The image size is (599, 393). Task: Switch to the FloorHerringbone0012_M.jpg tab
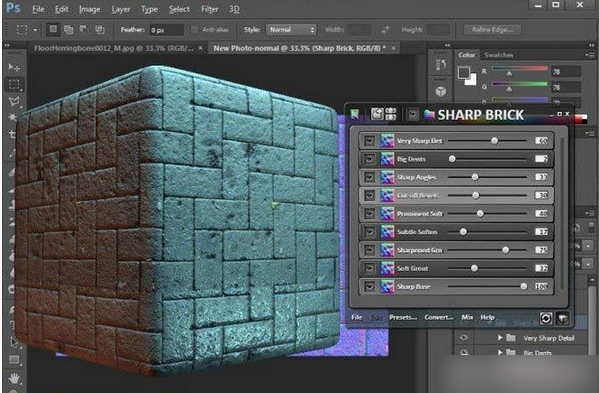(x=114, y=49)
